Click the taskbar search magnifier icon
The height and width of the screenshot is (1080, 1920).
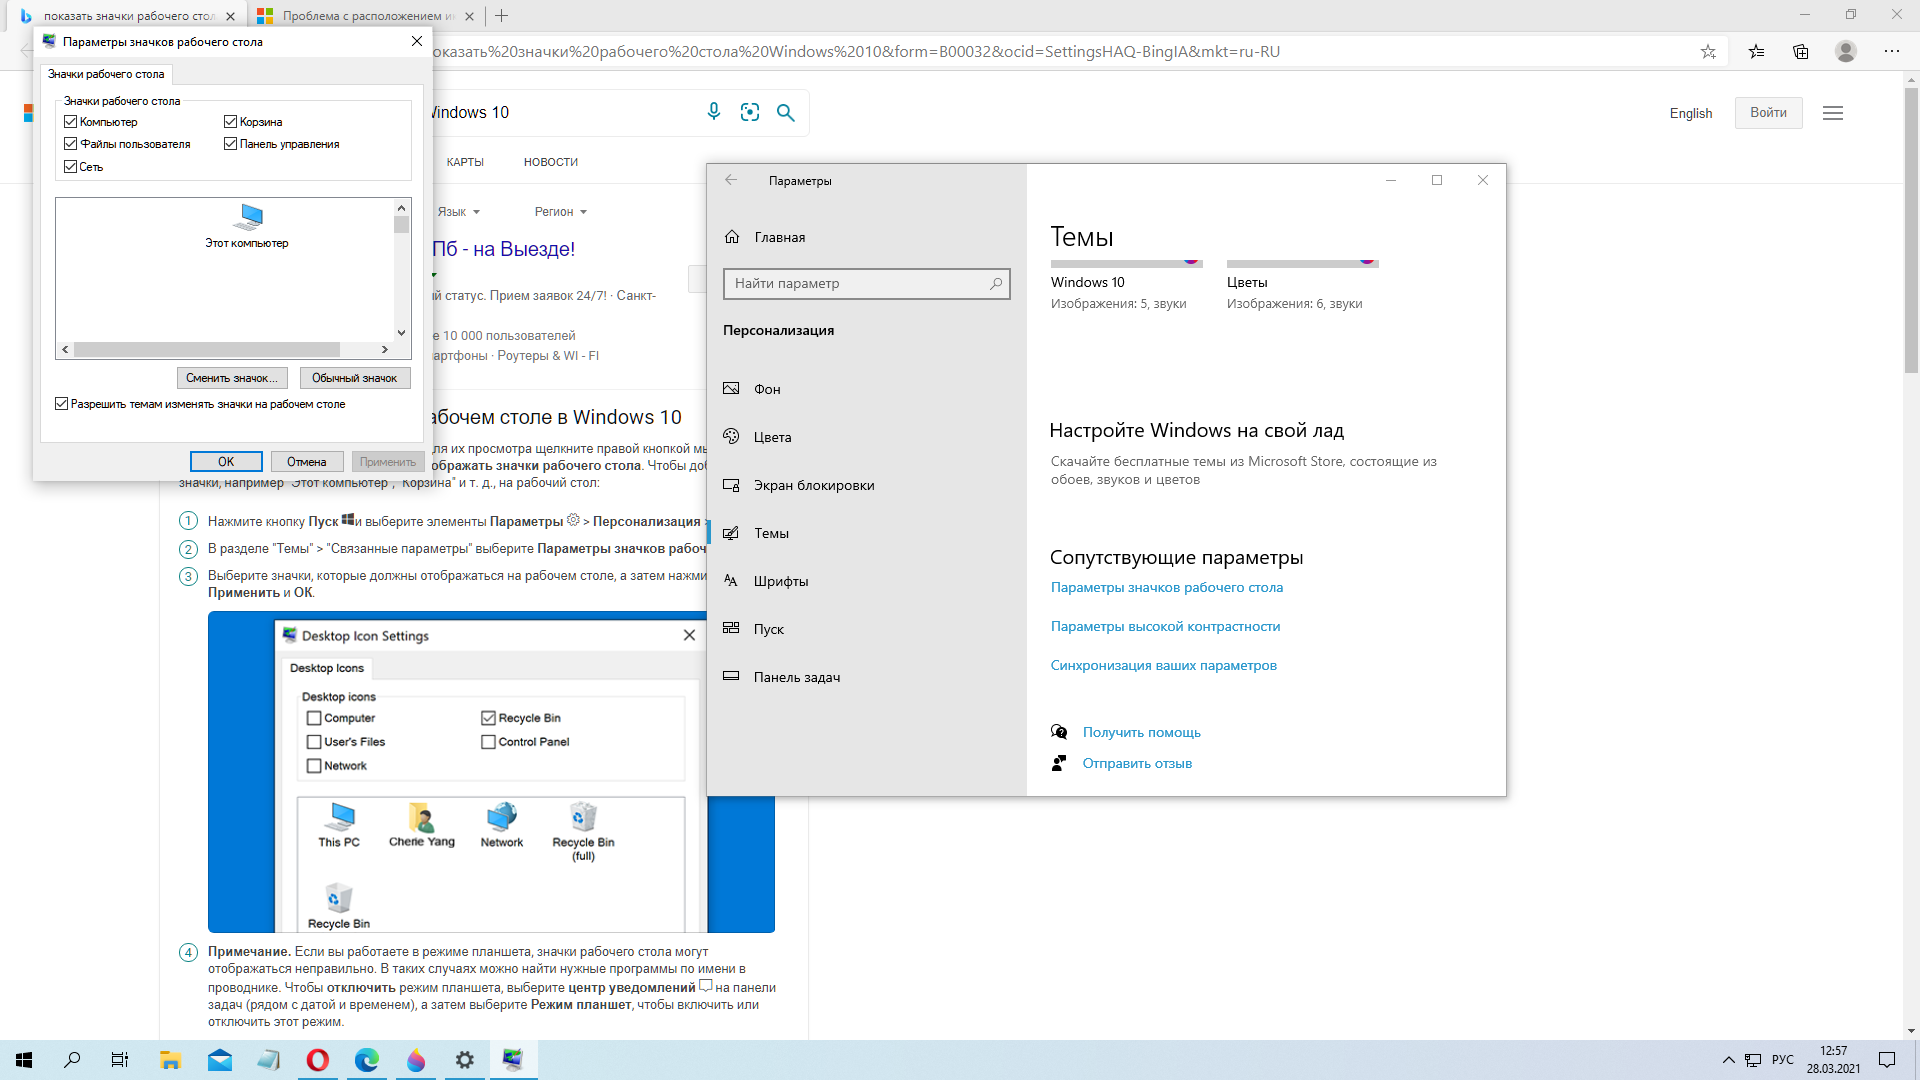(72, 1060)
